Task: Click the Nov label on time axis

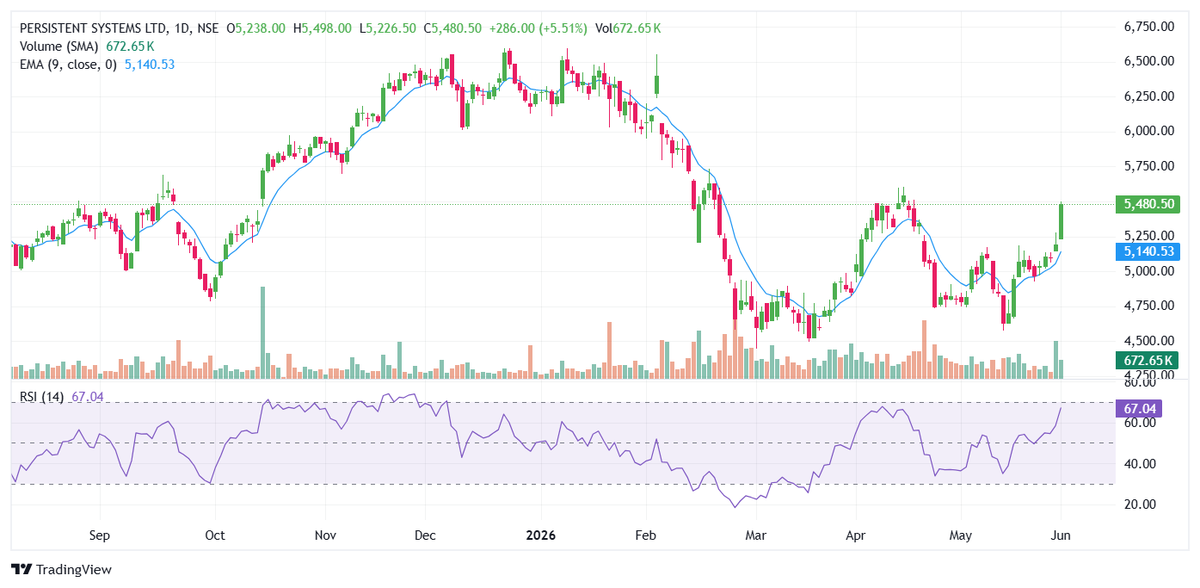Action: tap(325, 535)
